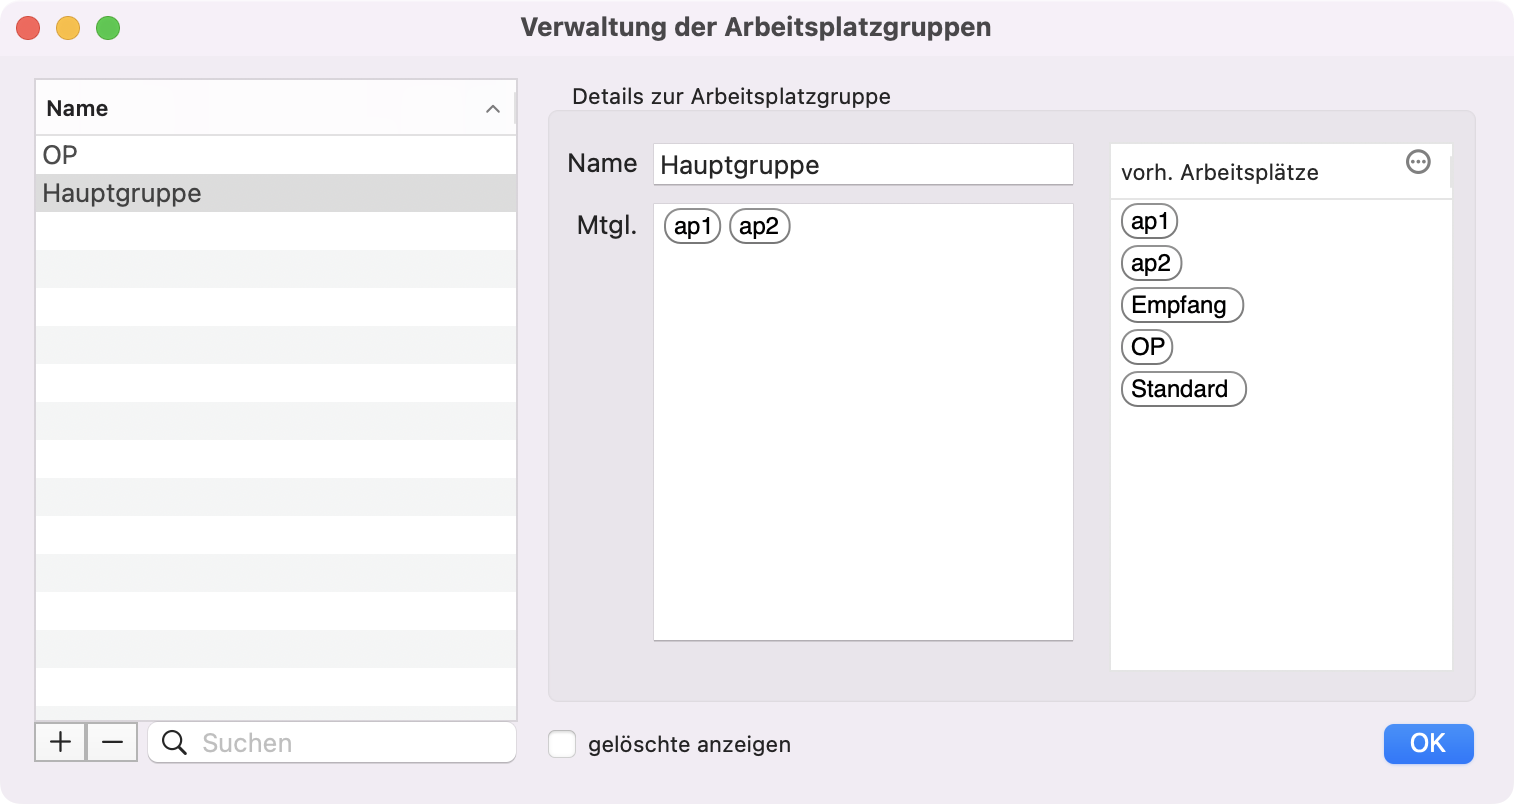Click the magnifier icon in search field
This screenshot has height=804, width=1514.
pyautogui.click(x=174, y=742)
